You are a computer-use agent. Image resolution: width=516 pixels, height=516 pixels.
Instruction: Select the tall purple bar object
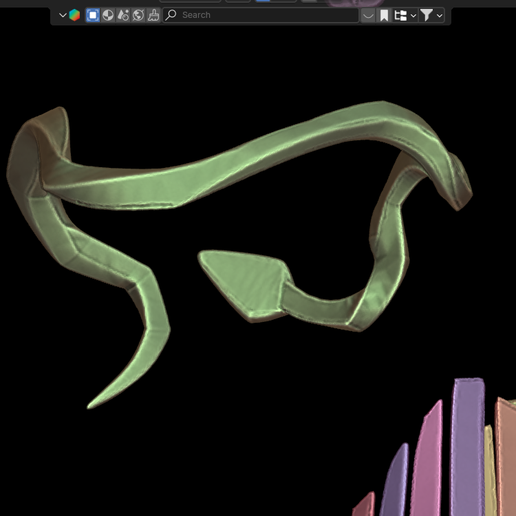468,447
